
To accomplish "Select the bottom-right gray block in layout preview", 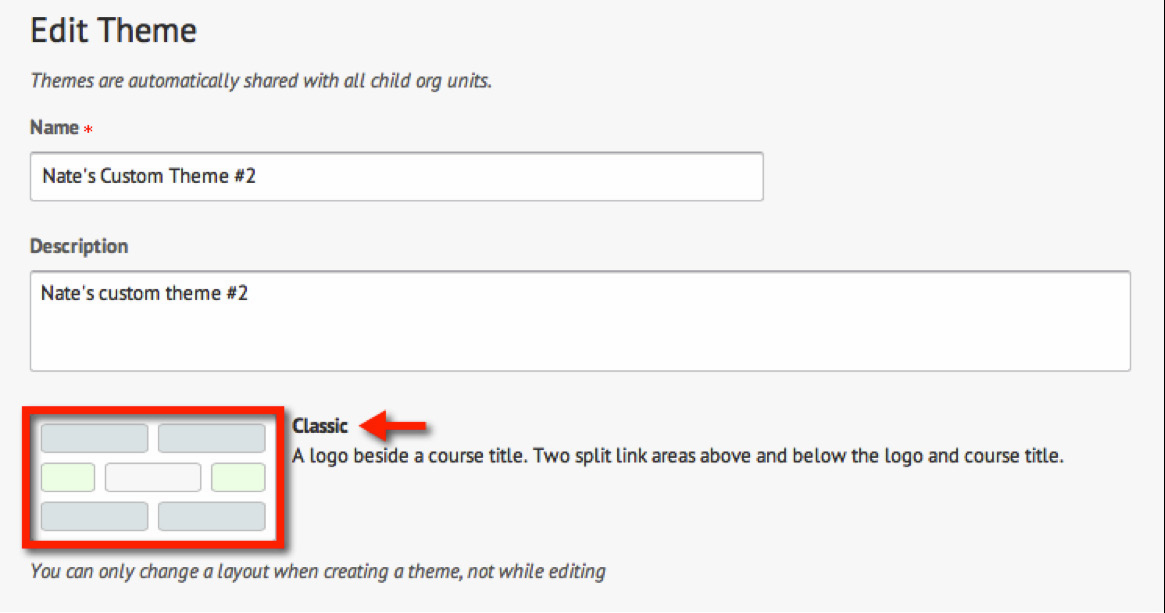I will 211,516.
